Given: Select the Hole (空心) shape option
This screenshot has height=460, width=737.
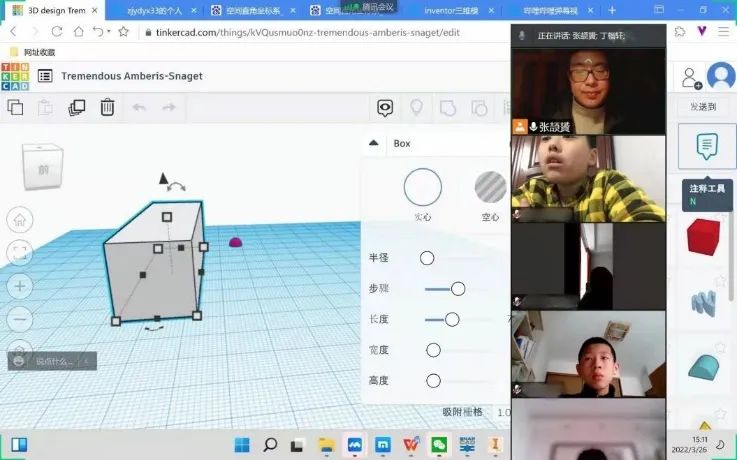Looking at the screenshot, I should [x=490, y=188].
